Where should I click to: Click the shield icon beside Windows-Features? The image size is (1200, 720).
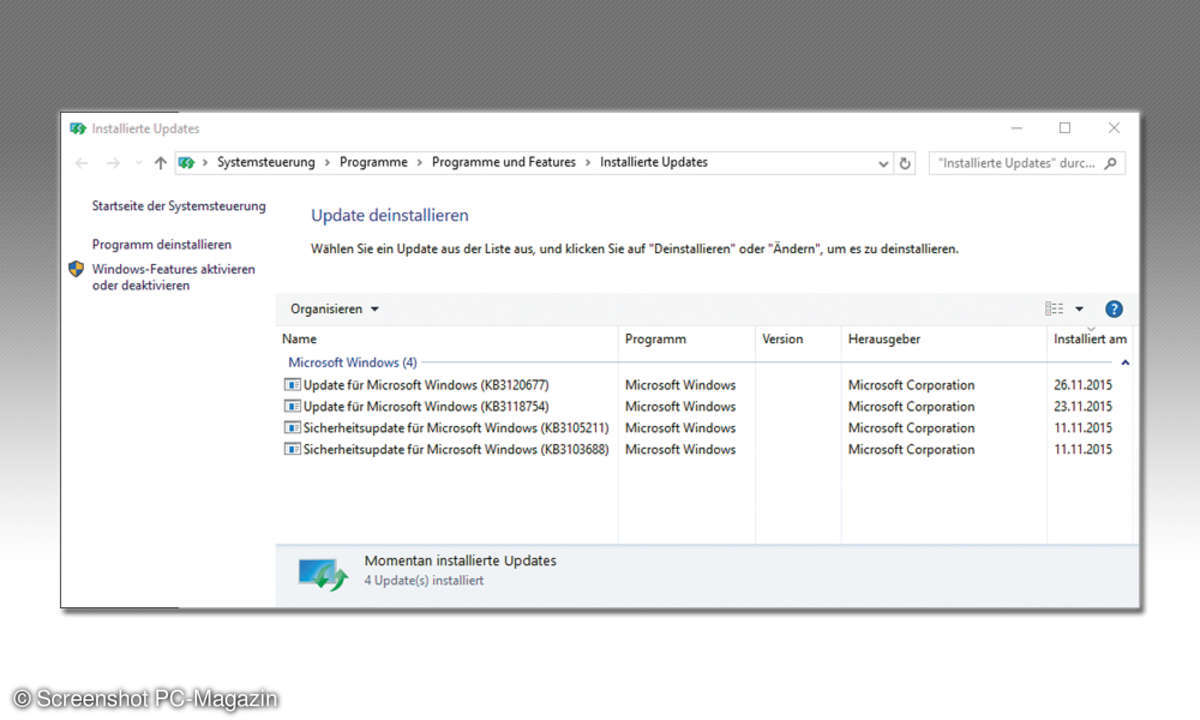(x=76, y=269)
